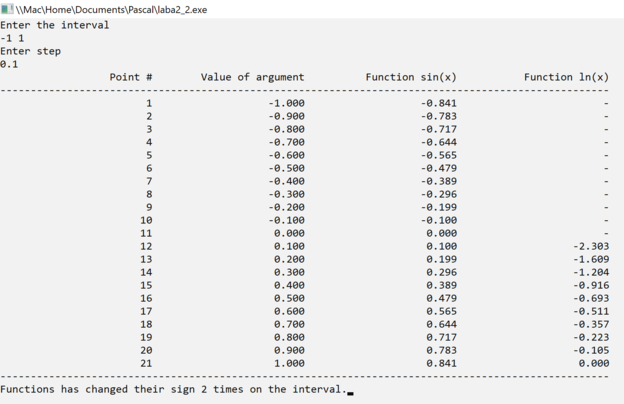Image resolution: width=624 pixels, height=404 pixels.
Task: Click the ln(x) value -0.693
Action: pos(590,298)
